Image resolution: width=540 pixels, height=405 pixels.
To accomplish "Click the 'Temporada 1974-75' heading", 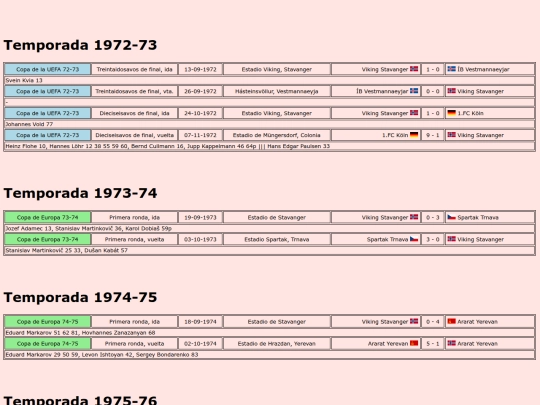I will [x=80, y=297].
